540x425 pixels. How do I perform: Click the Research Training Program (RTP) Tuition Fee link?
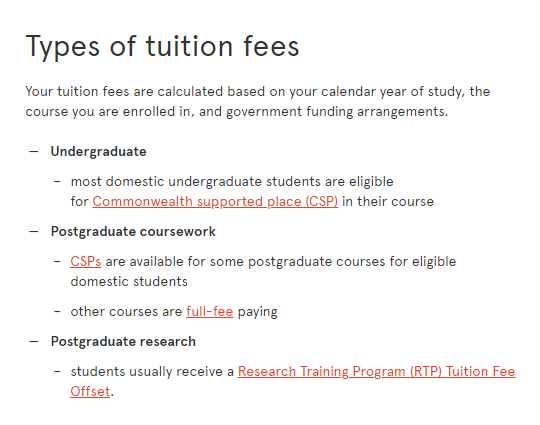pos(376,371)
